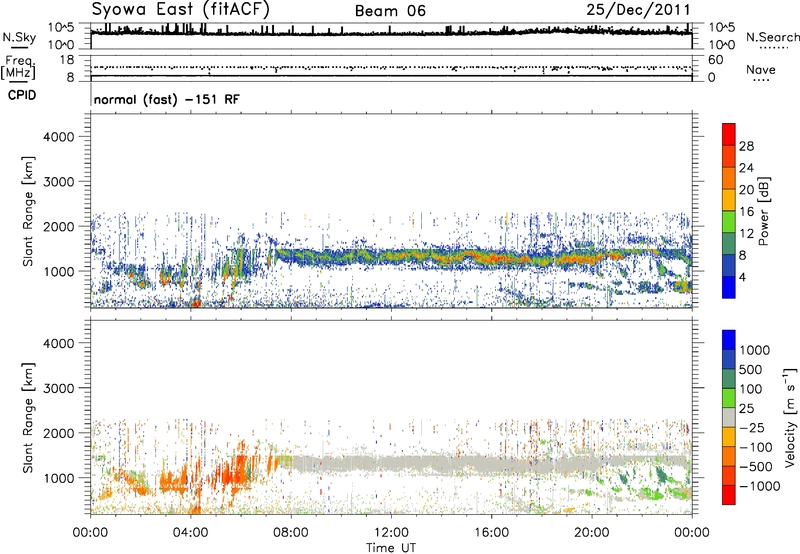Click the date label "25/Dec/2011"
Screen dimensions: 800x554
[638, 10]
